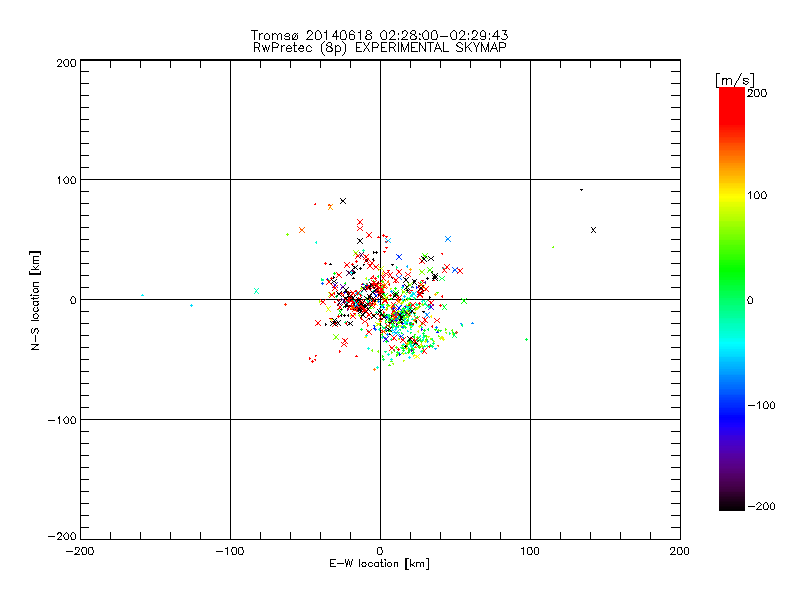Click the y-axis tick label '100'
The width and height of the screenshot is (800, 600).
click(66, 180)
